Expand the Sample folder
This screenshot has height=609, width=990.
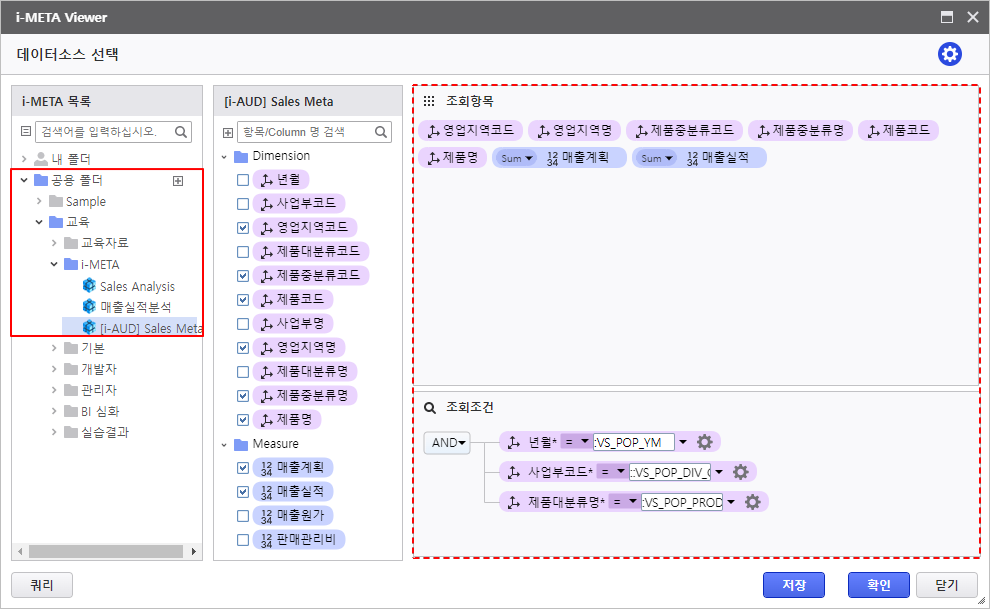point(39,202)
